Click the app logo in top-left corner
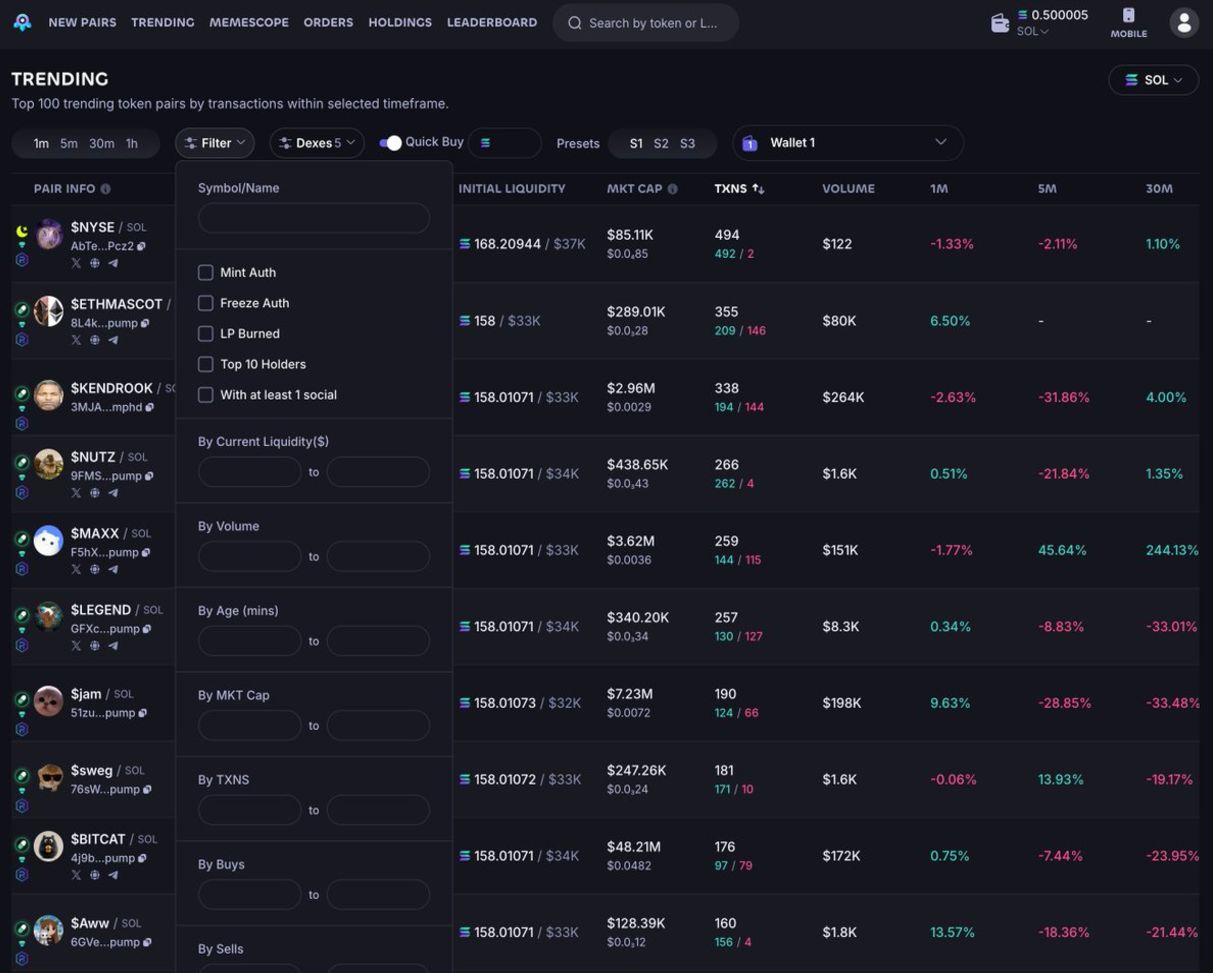The width and height of the screenshot is (1213, 973). click(22, 22)
